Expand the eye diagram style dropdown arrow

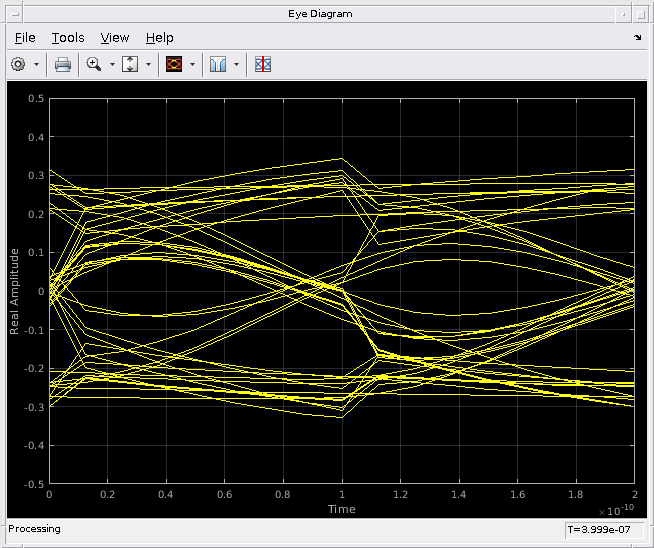(192, 64)
